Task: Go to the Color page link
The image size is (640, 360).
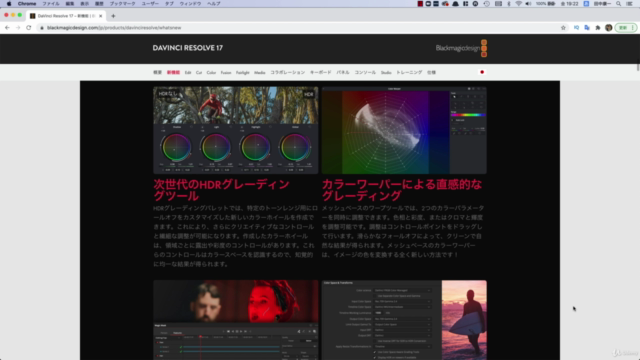Action: [211, 73]
